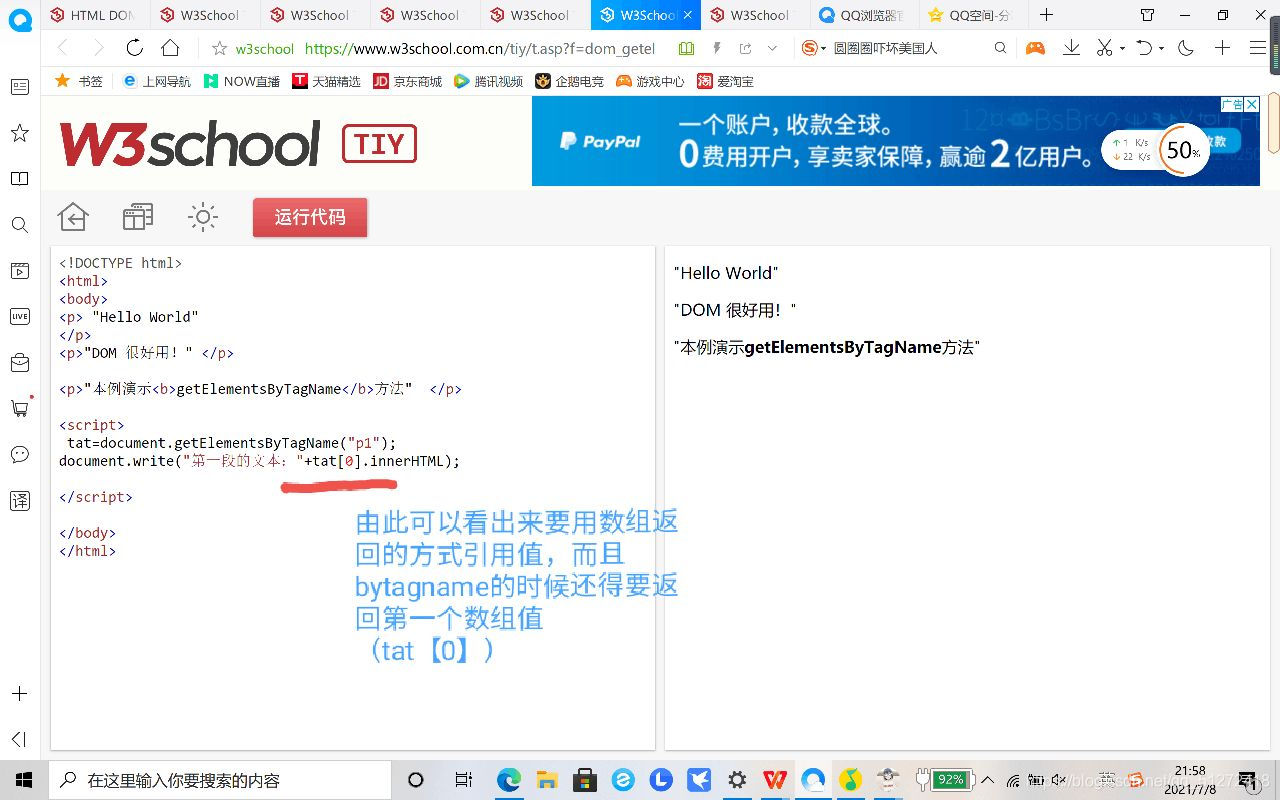Click the TIY home icon
Image resolution: width=1280 pixels, height=800 pixels.
point(73,217)
